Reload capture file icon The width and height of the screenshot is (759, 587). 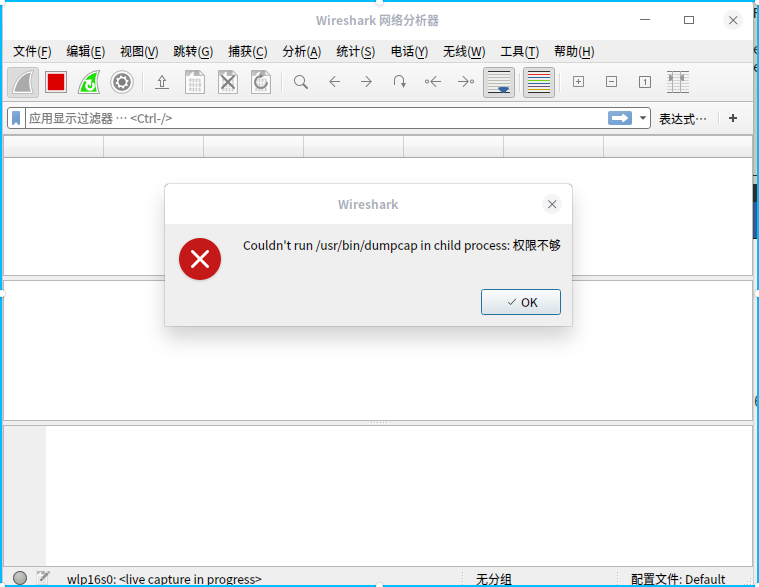[x=261, y=82]
